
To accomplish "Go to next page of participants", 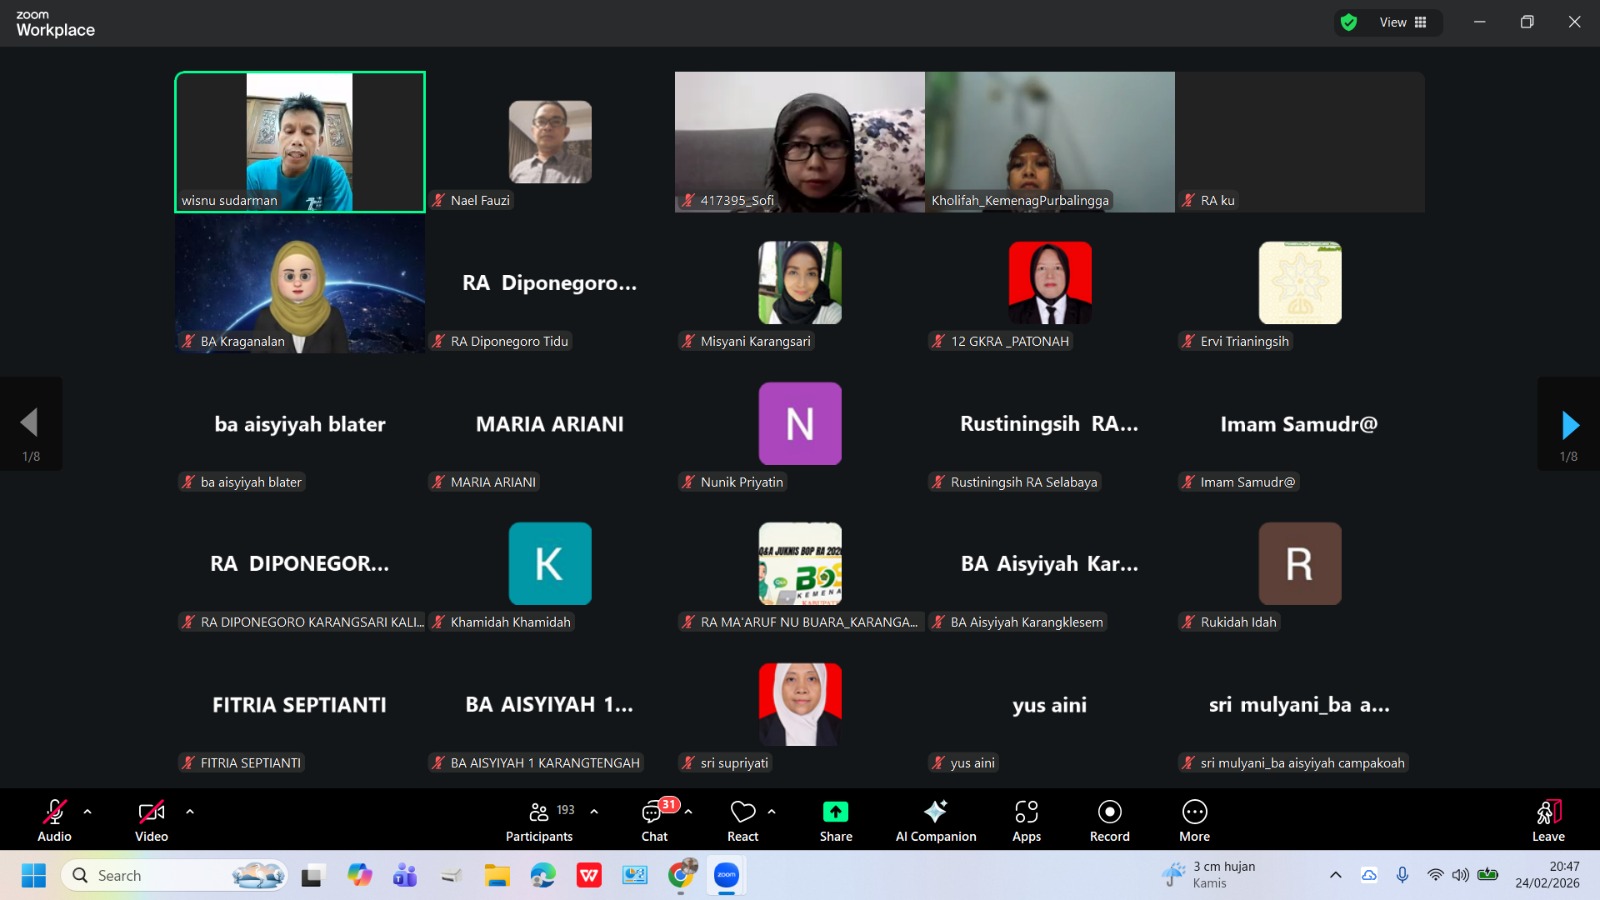I will tap(1569, 425).
